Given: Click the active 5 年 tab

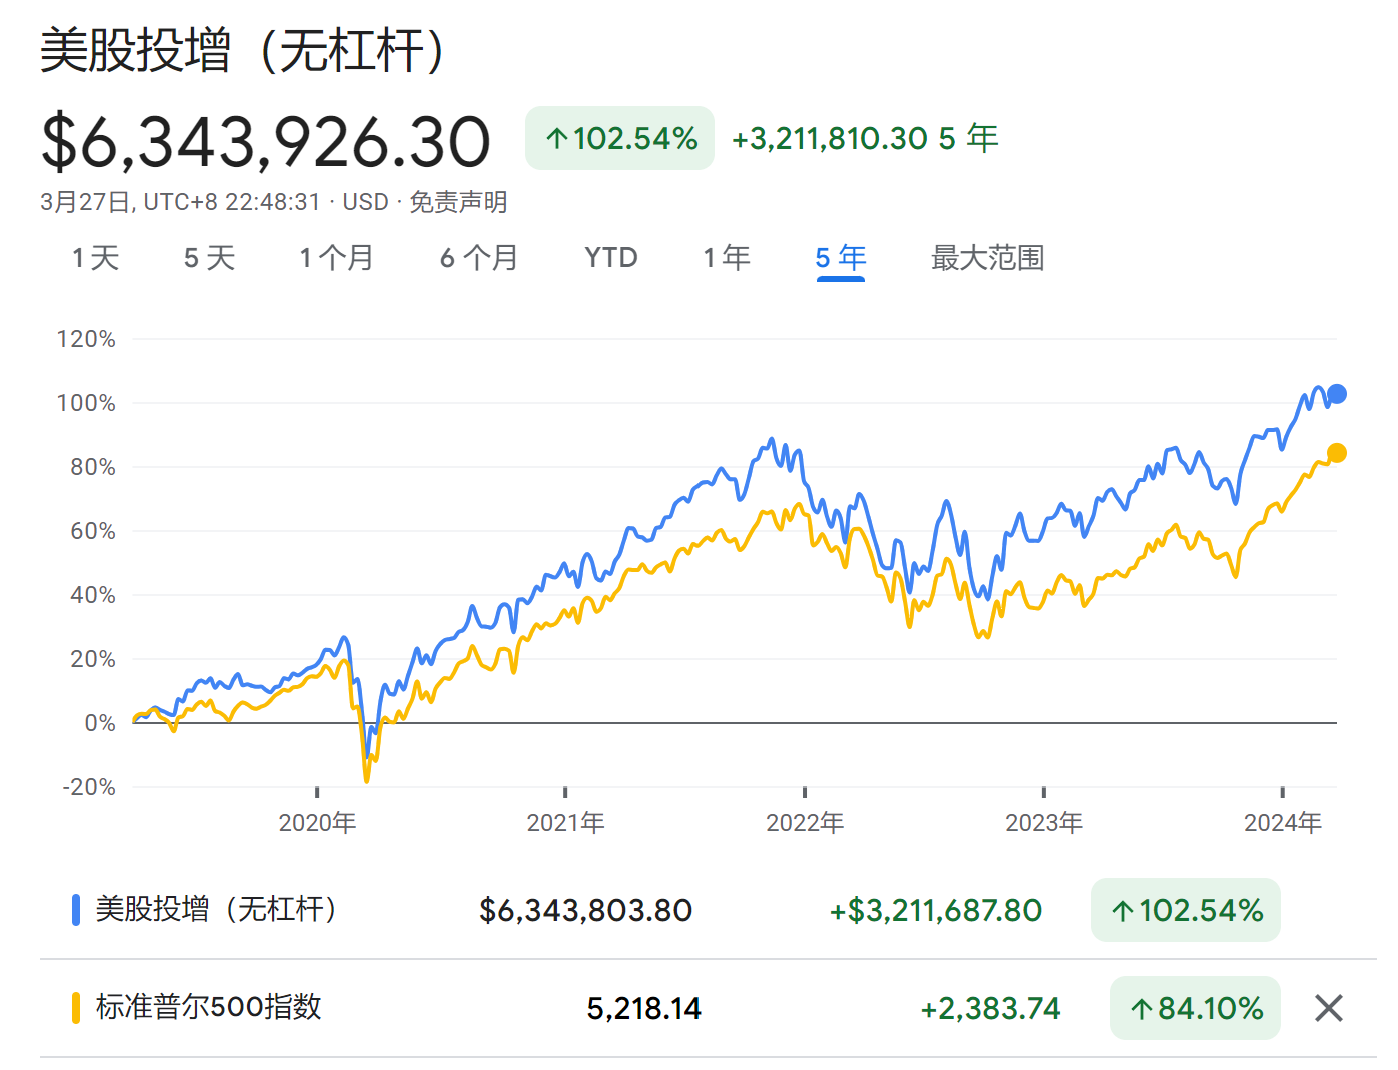Looking at the screenshot, I should 840,258.
